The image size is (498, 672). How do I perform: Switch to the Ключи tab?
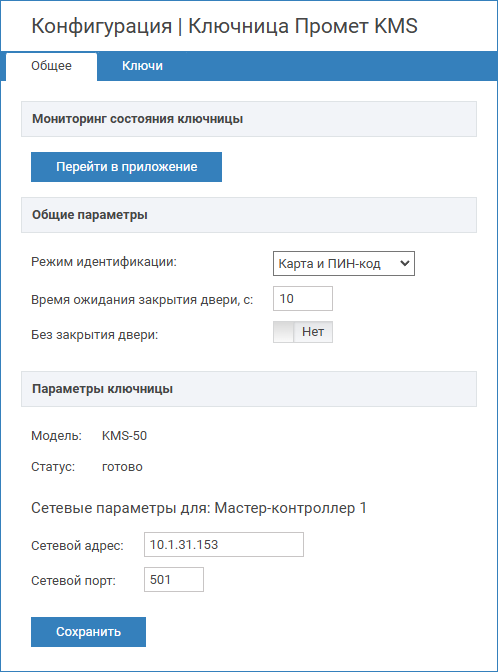142,66
